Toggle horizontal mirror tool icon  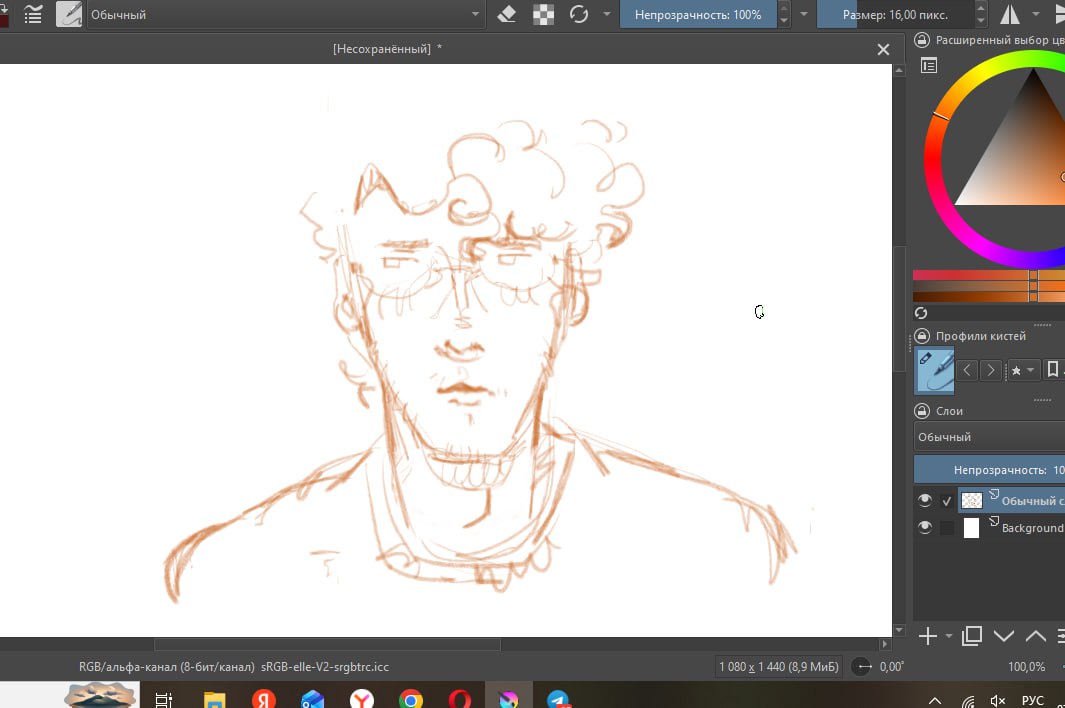click(1010, 14)
